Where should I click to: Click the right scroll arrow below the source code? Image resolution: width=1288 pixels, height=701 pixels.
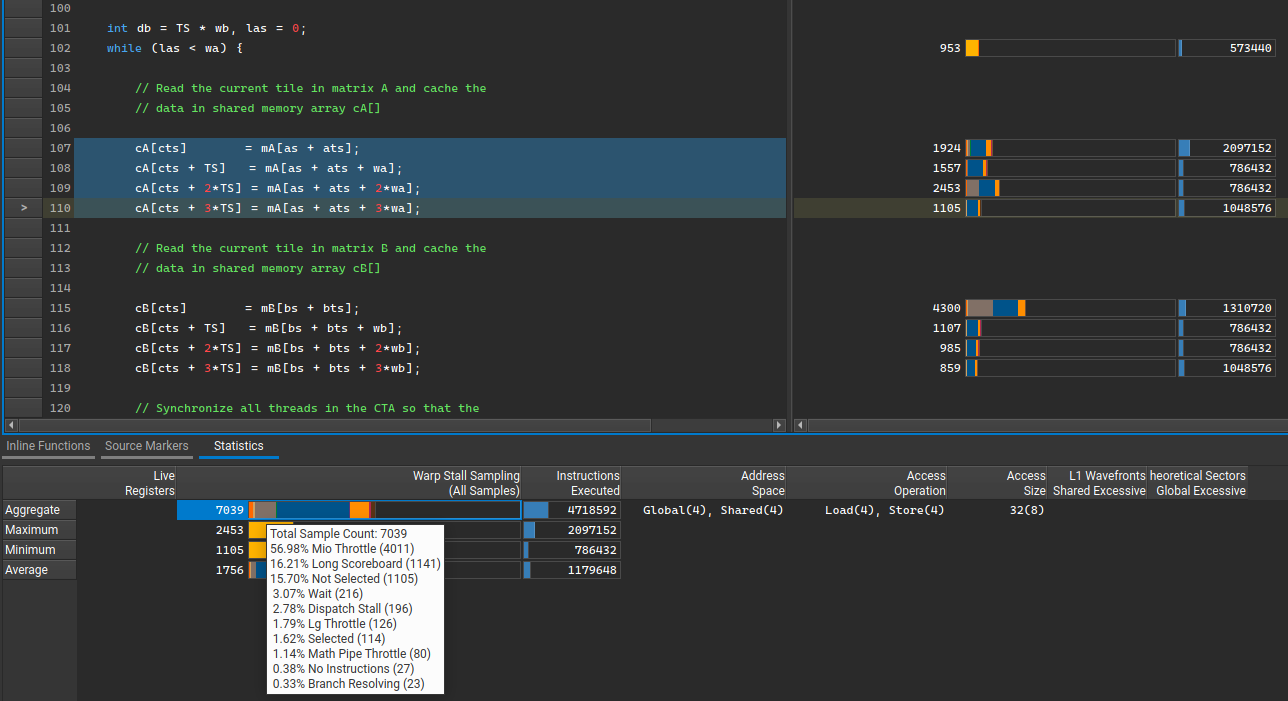(x=779, y=424)
